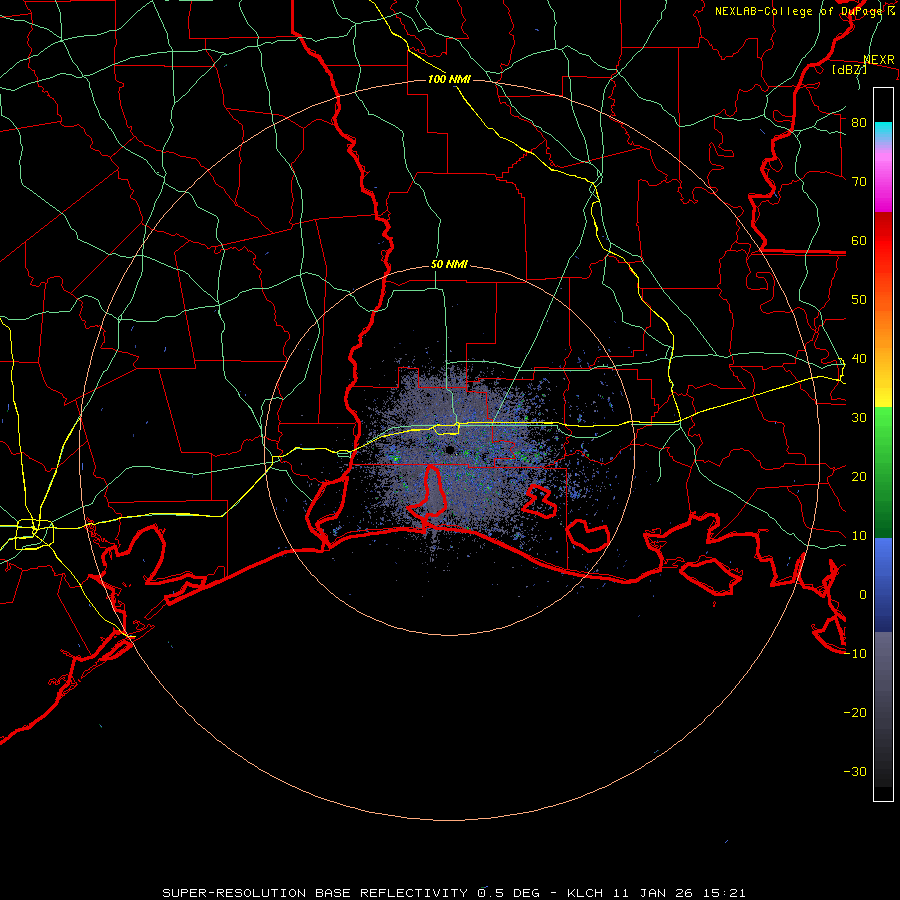
Task: Click the 20 value on the dBZ scale
Action: click(859, 476)
